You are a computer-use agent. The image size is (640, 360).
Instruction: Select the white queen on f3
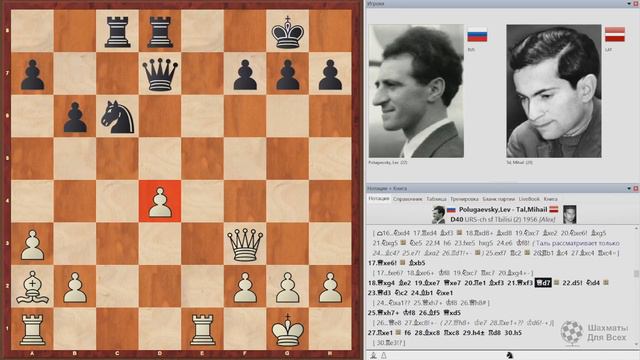[245, 244]
